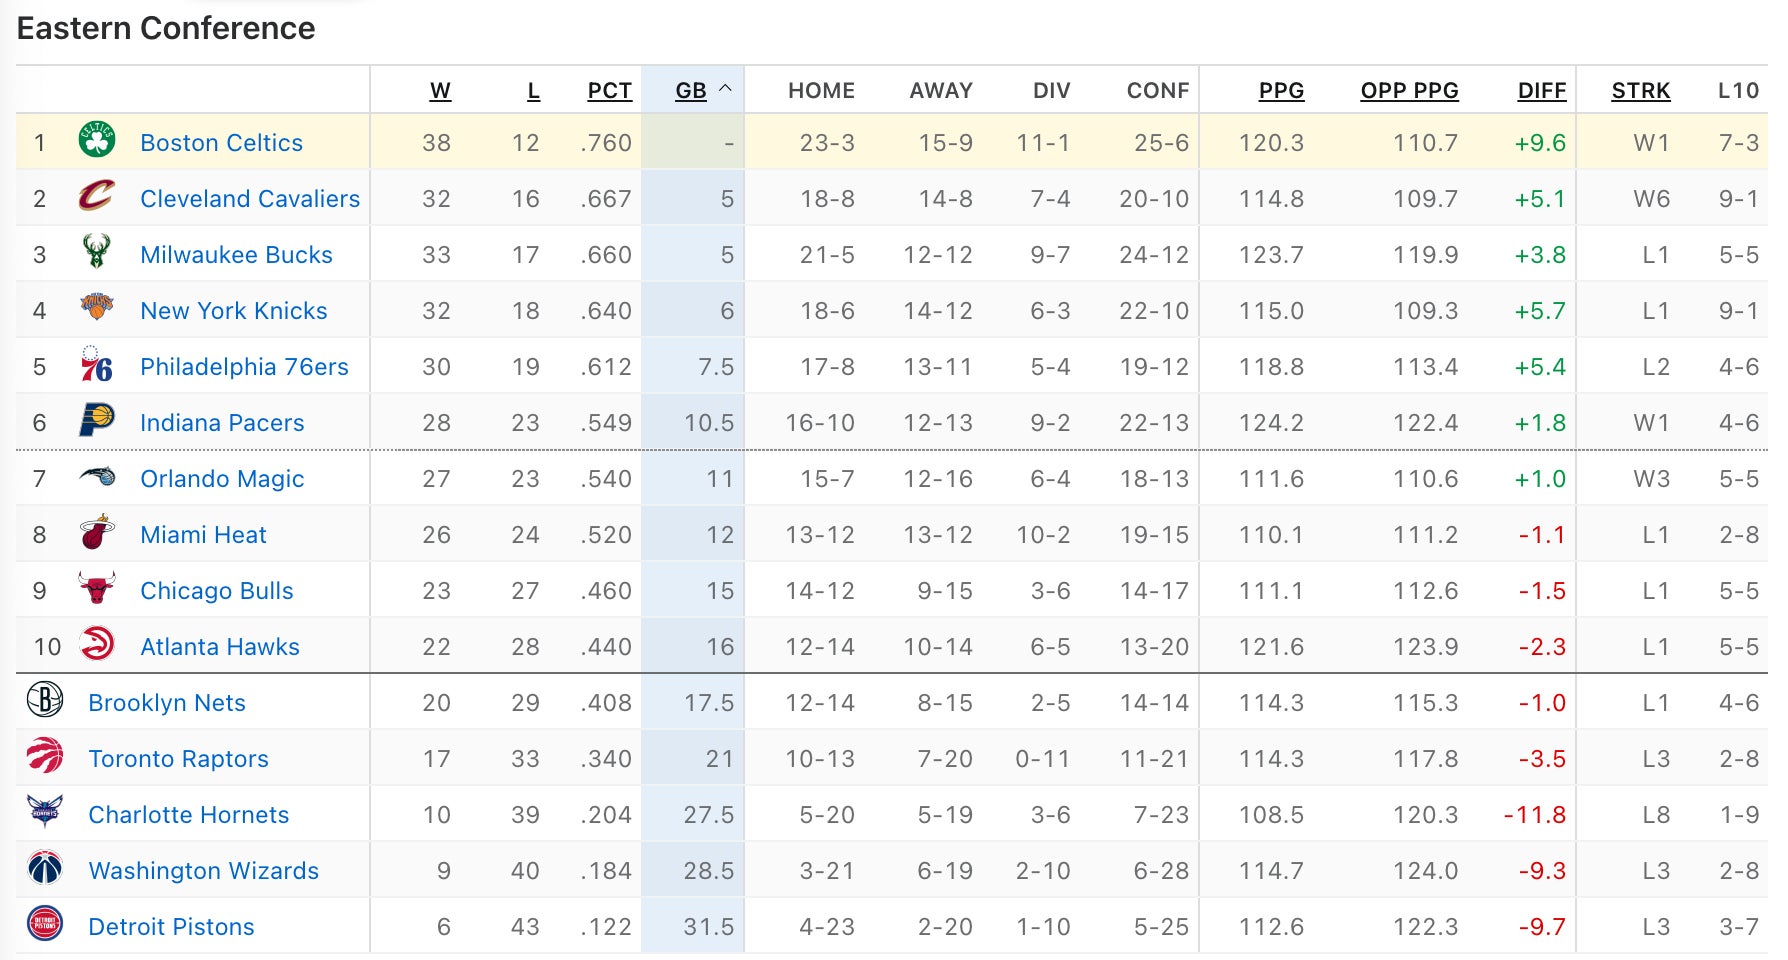
Task: Click the Chicago Bulls logo
Action: [x=97, y=589]
